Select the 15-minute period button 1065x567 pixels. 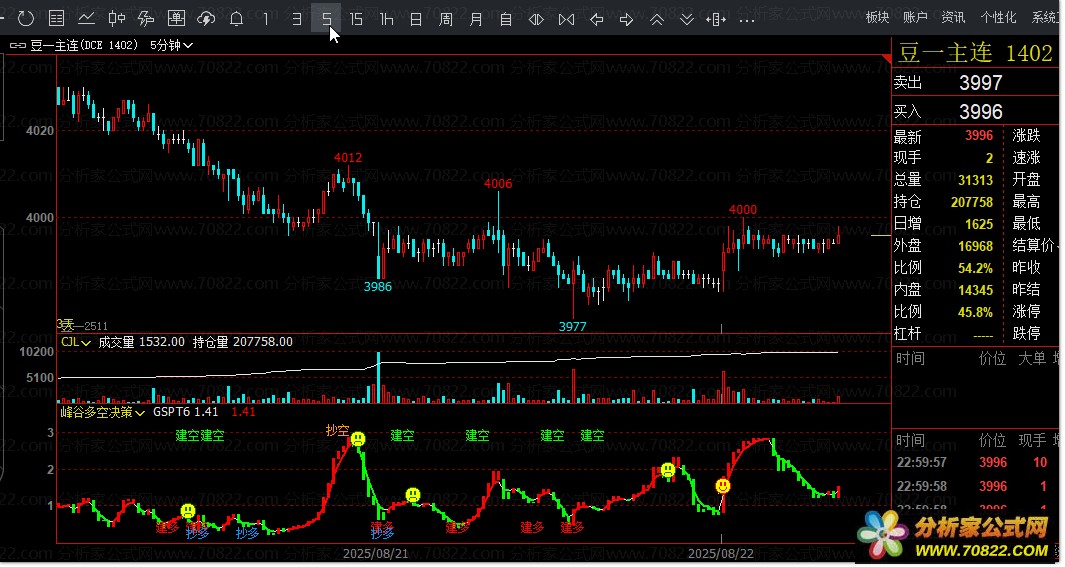(x=356, y=19)
